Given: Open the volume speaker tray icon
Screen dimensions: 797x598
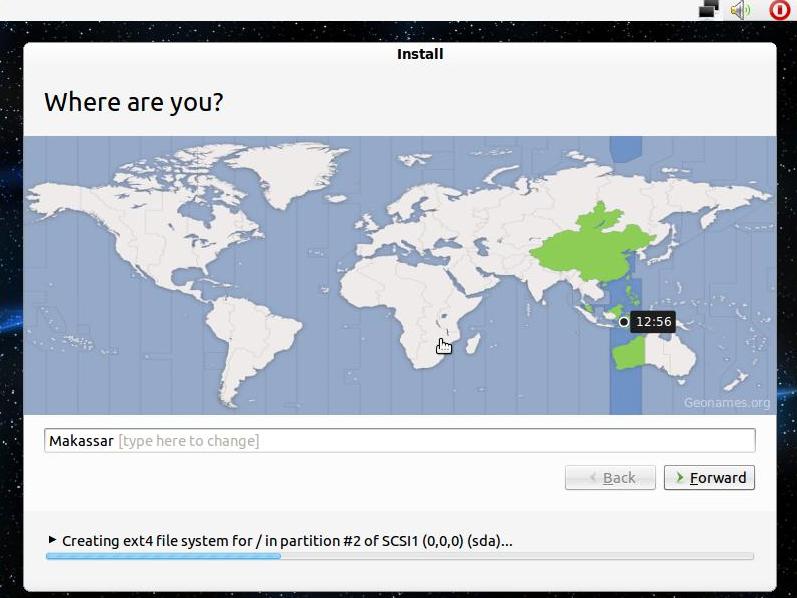Looking at the screenshot, I should [x=740, y=10].
